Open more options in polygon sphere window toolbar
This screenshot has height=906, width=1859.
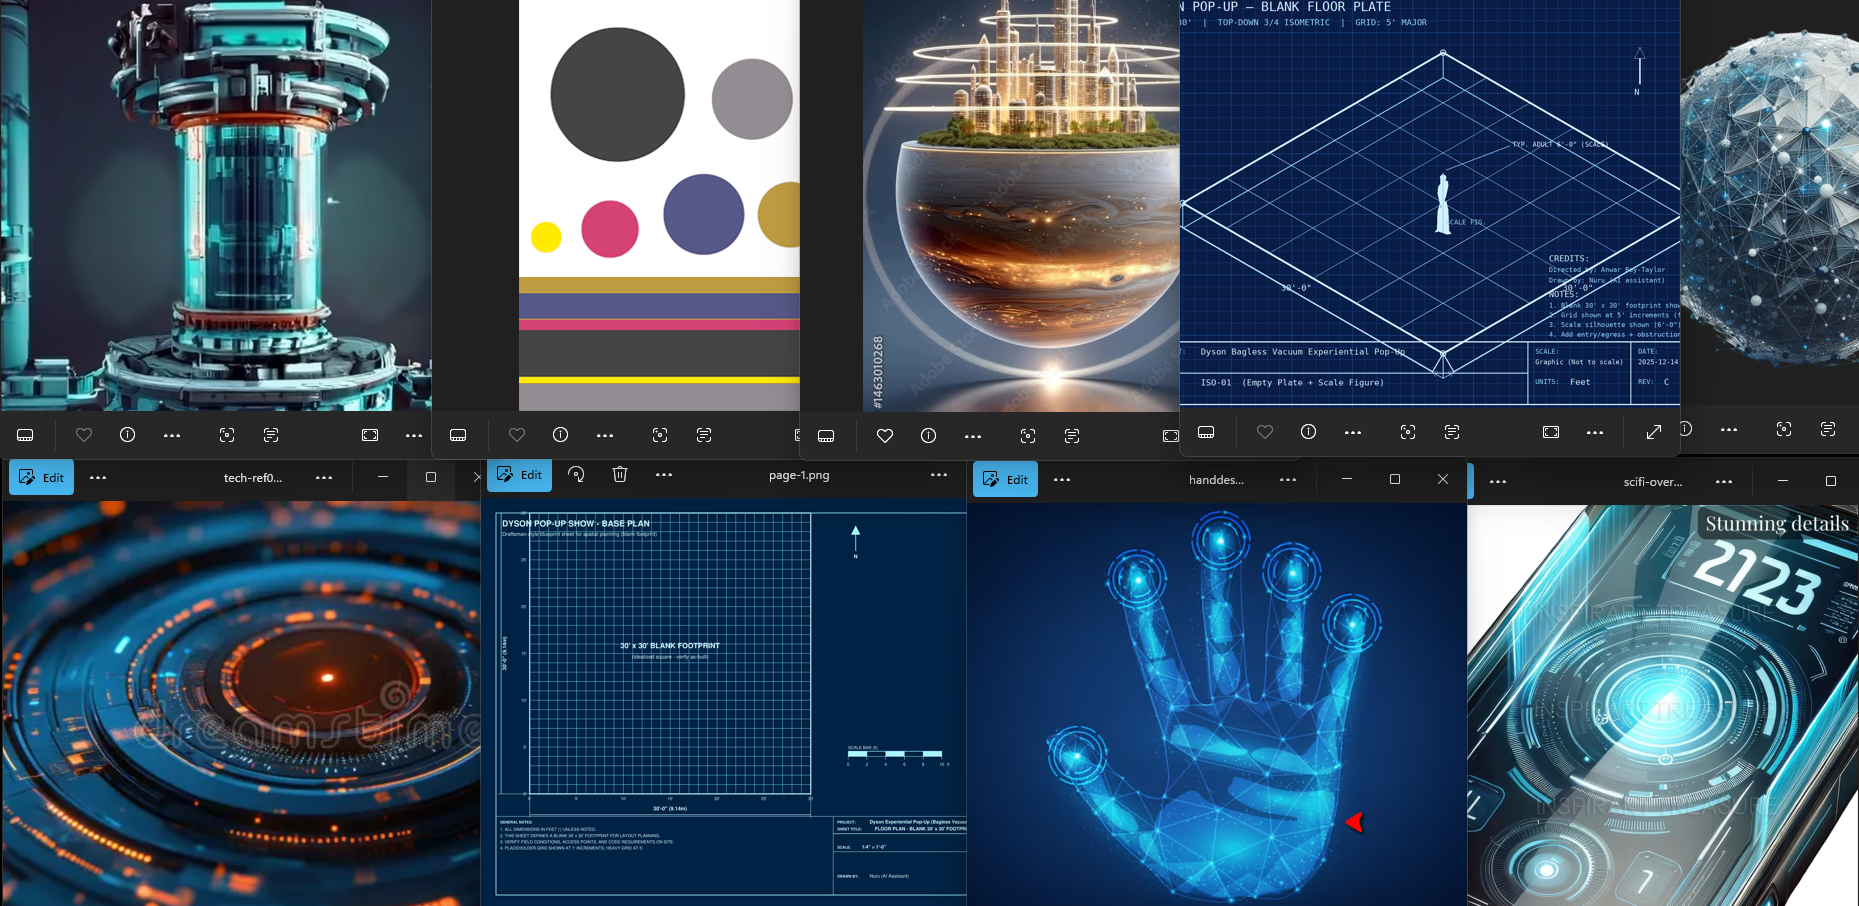point(1729,429)
